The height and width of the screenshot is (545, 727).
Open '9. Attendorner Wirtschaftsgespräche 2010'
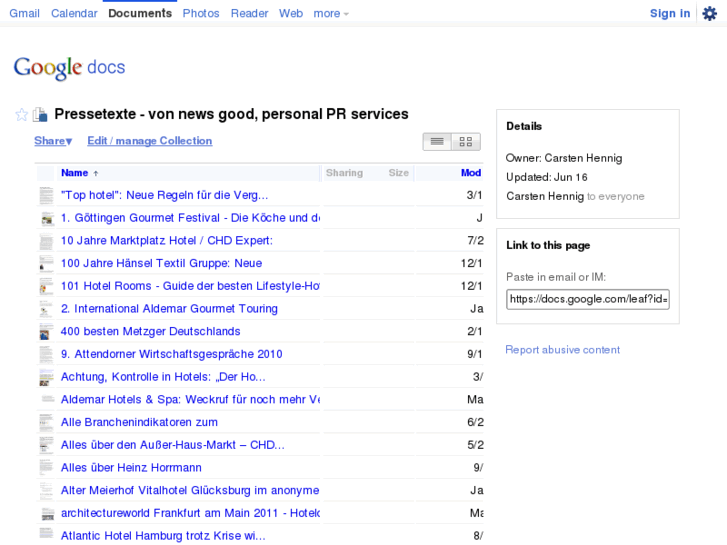tap(172, 354)
